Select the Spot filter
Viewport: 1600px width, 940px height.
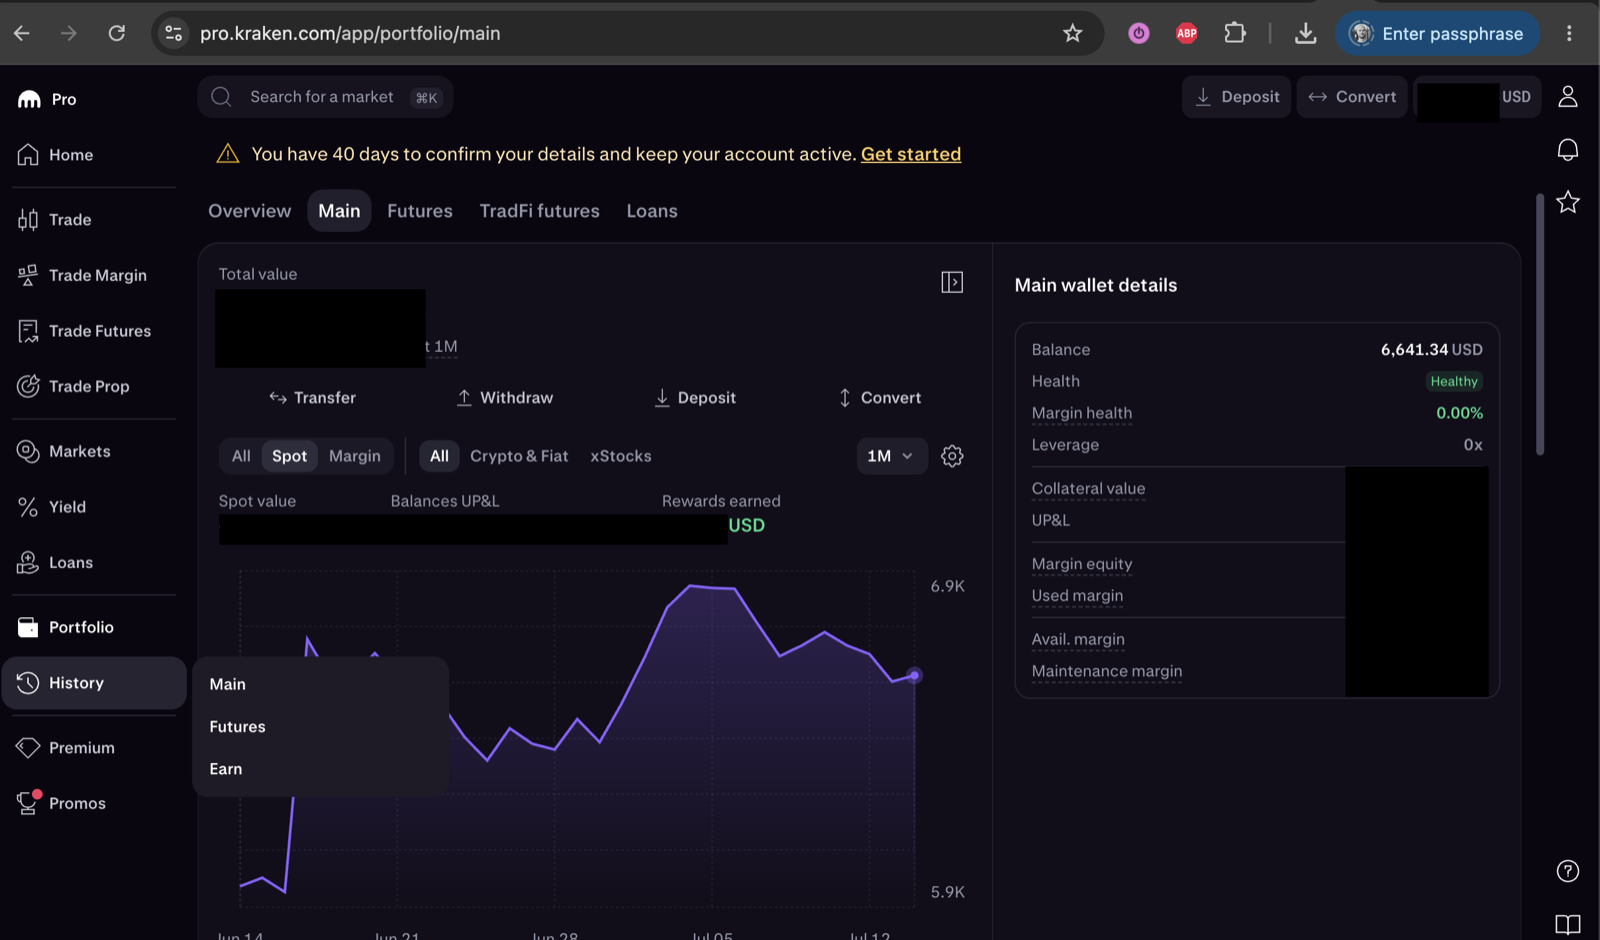(x=290, y=456)
